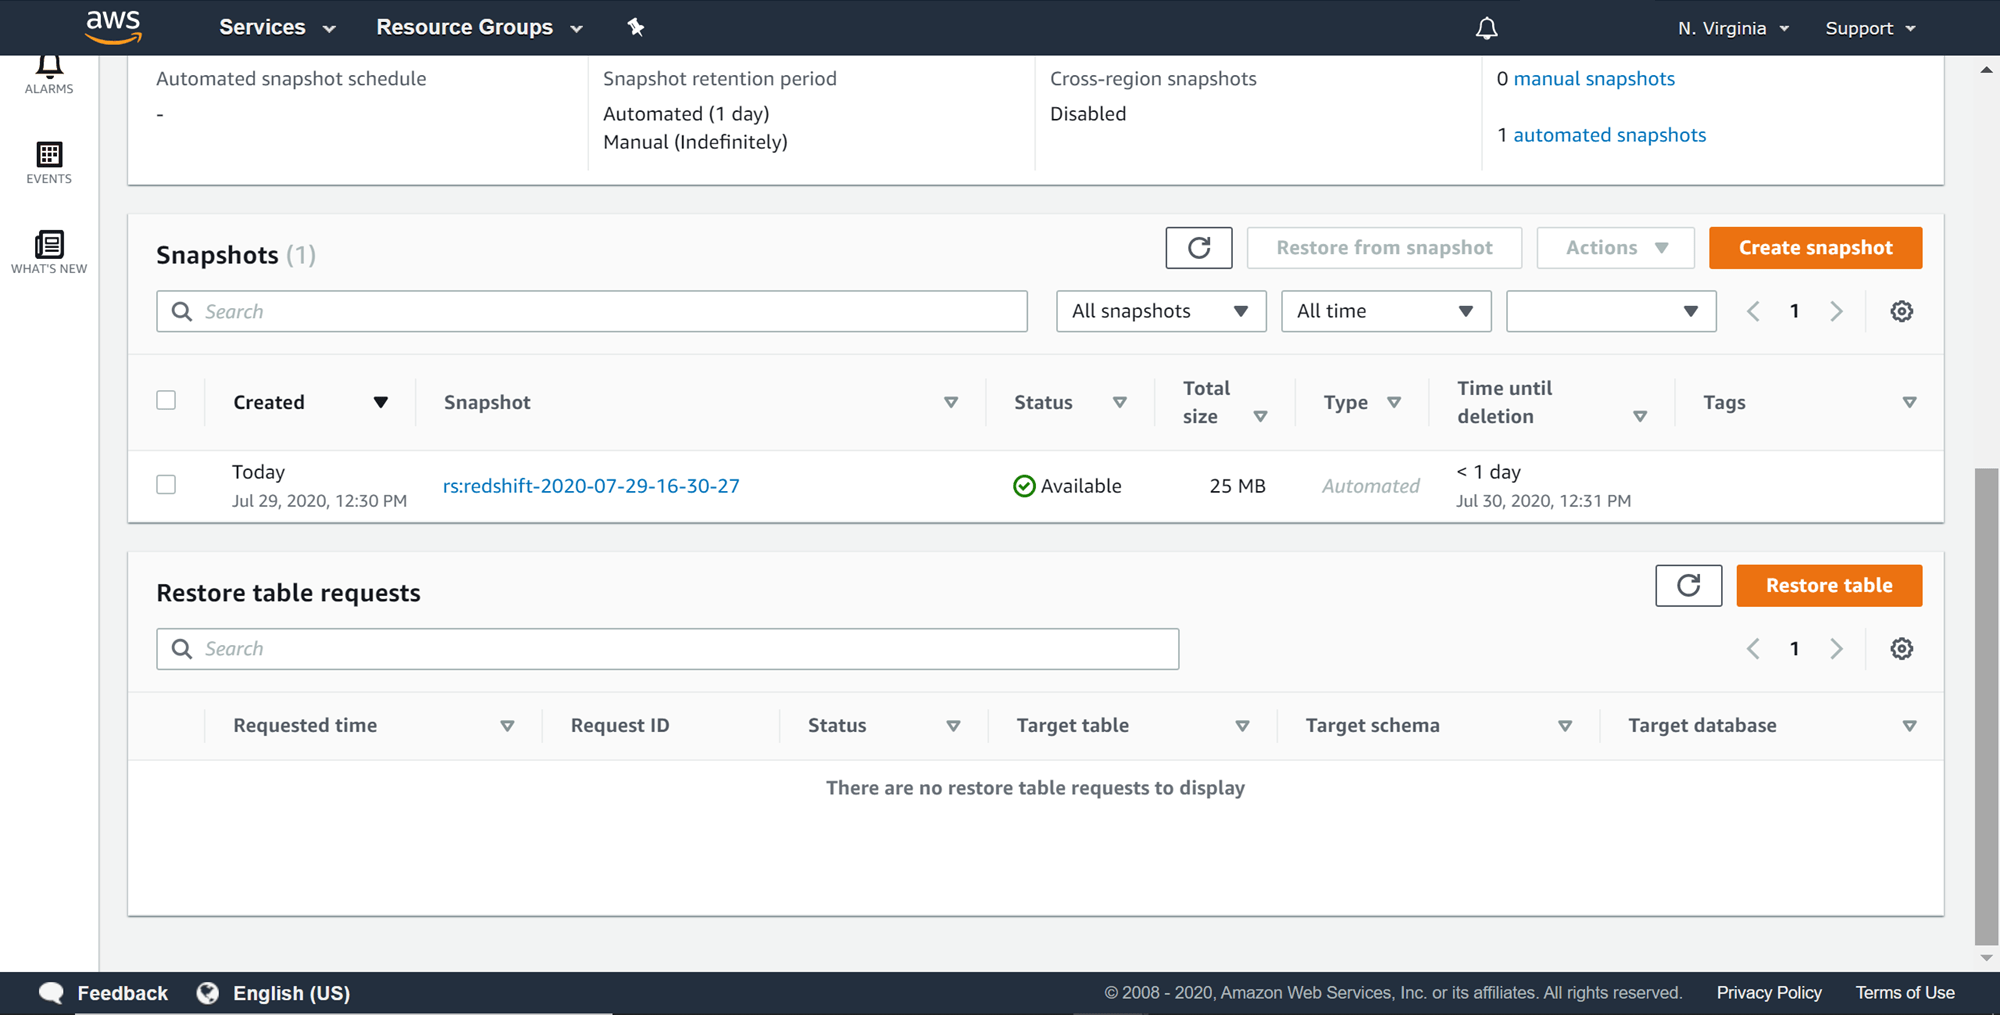Image resolution: width=2000 pixels, height=1015 pixels.
Task: Click in the Snapshots search field
Action: [591, 311]
